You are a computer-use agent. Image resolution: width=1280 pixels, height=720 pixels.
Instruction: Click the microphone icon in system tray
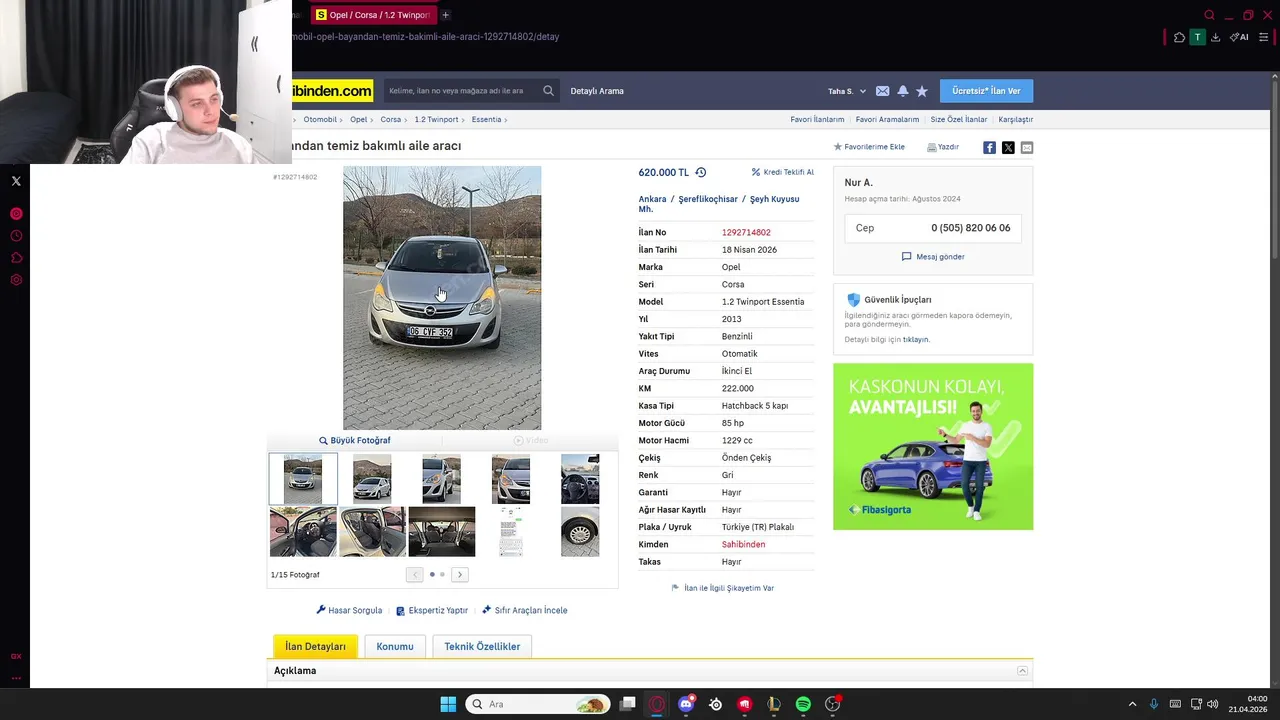click(1154, 704)
